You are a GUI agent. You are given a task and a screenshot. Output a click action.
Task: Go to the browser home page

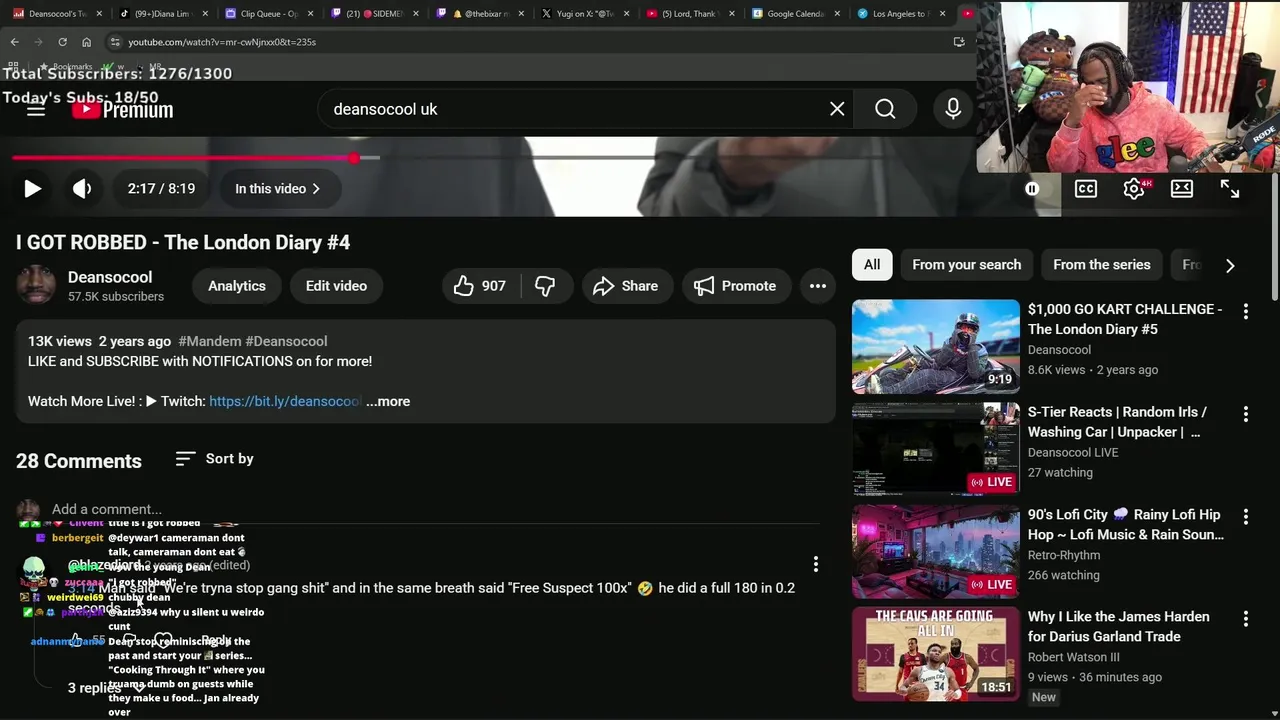(86, 42)
